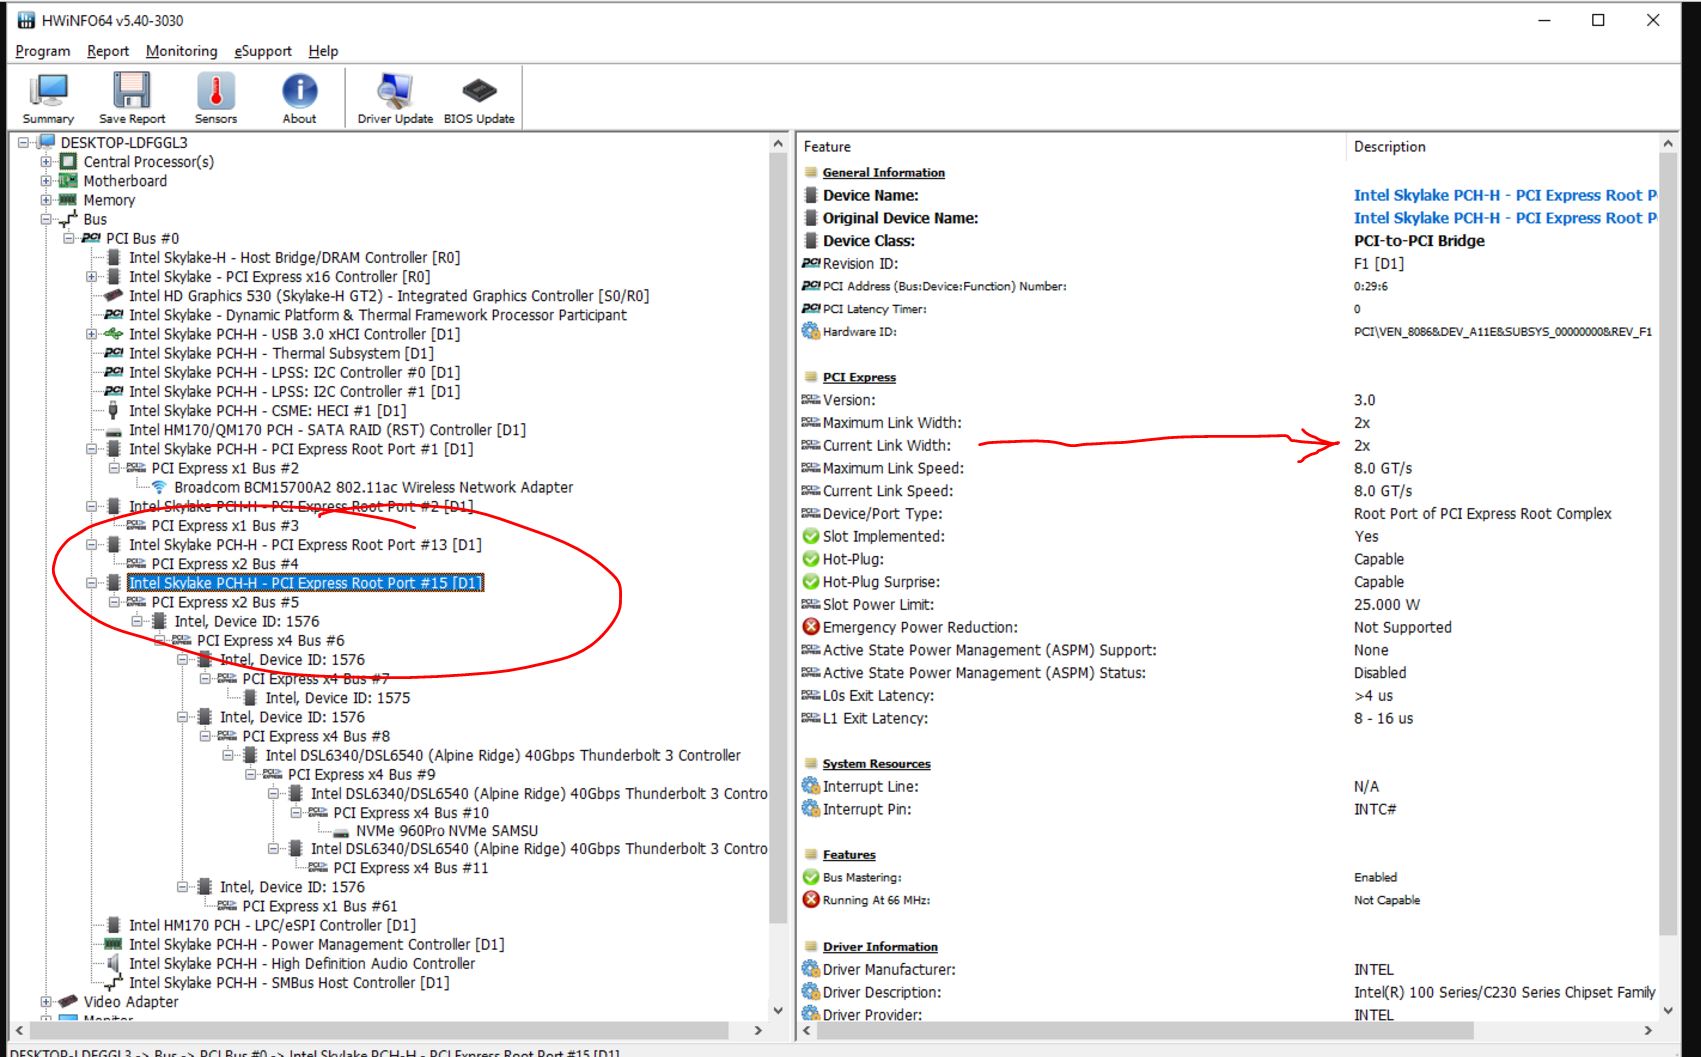This screenshot has height=1057, width=1701.
Task: Launch BIOS Update from toolbar
Action: pyautogui.click(x=479, y=98)
